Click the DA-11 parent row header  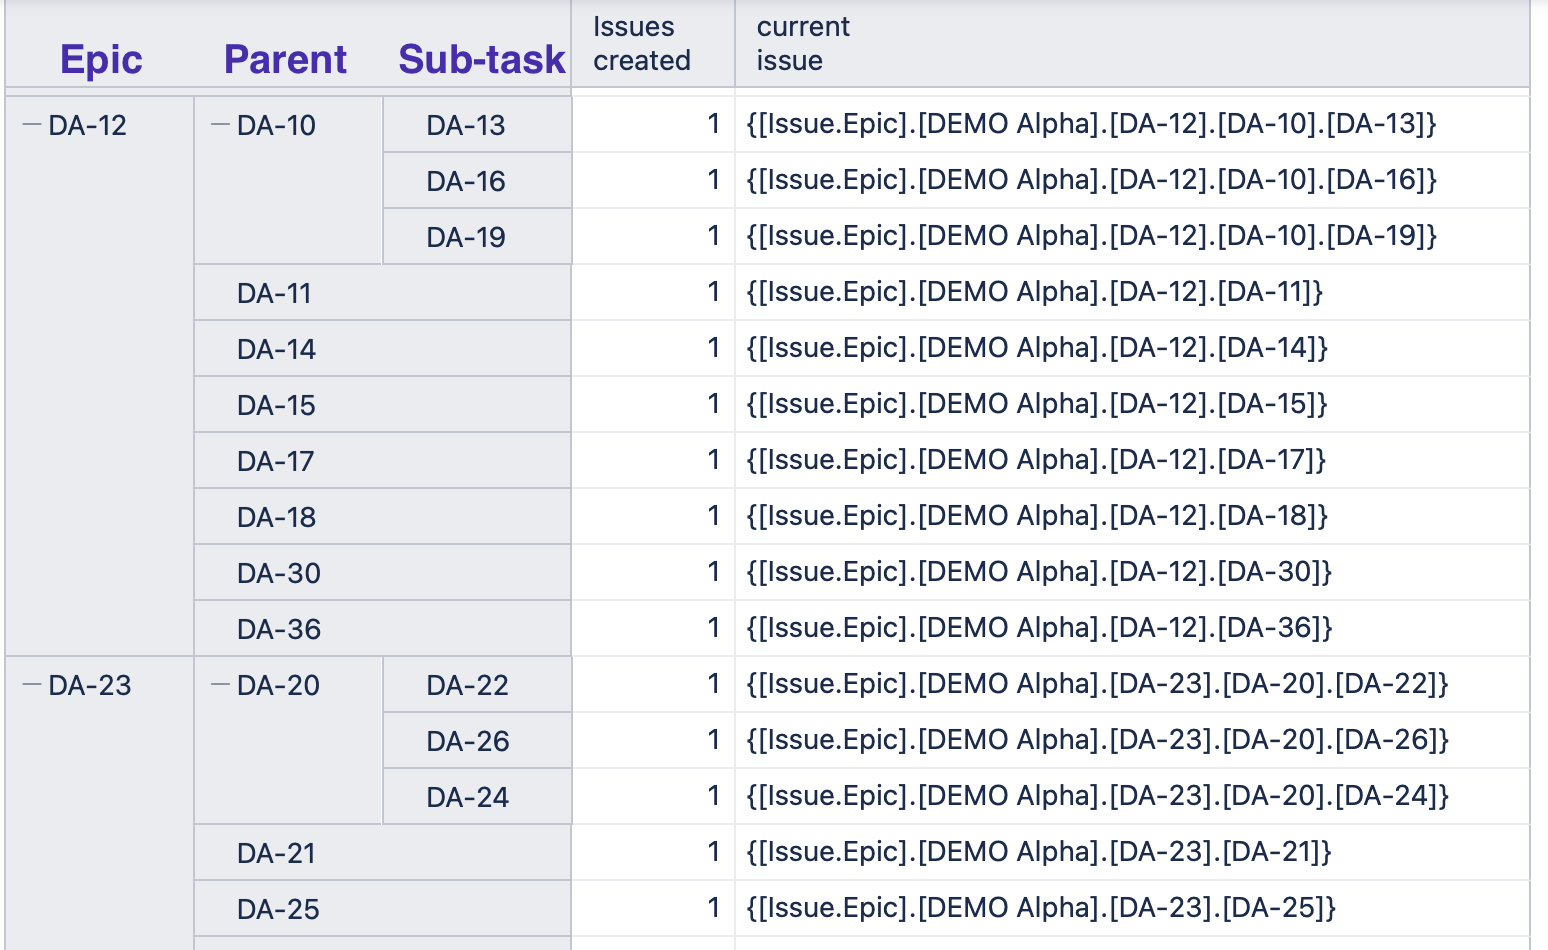[x=382, y=293]
